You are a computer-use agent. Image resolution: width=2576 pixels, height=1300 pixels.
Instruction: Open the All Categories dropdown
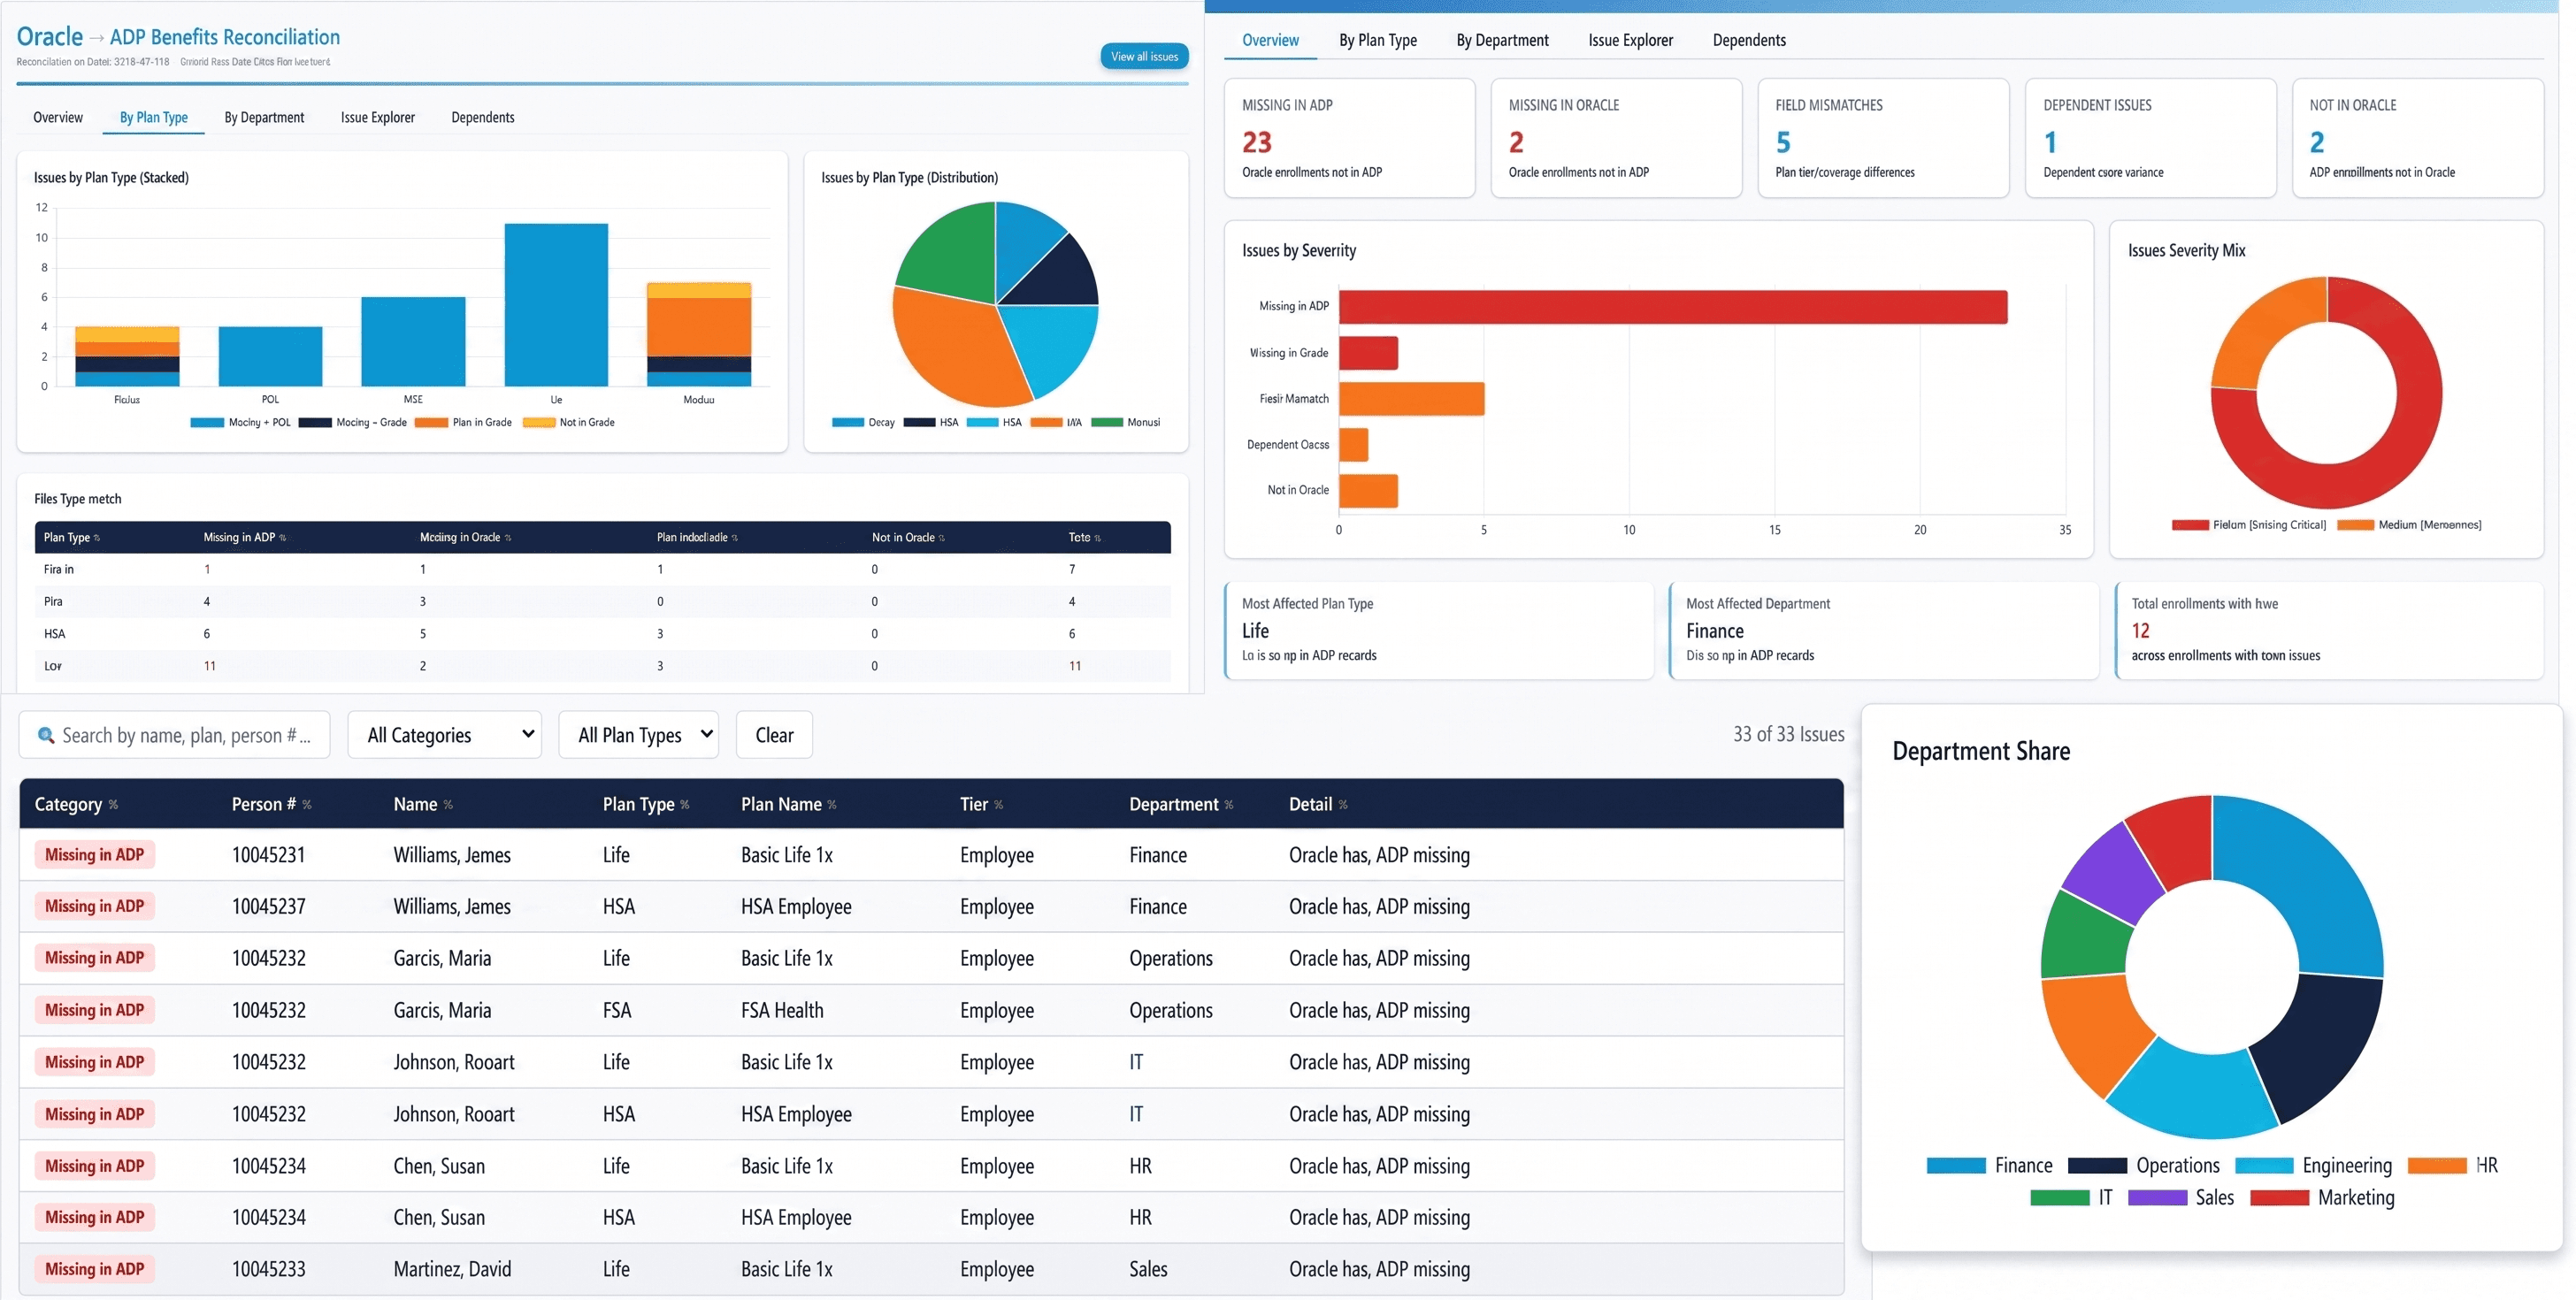click(x=445, y=735)
